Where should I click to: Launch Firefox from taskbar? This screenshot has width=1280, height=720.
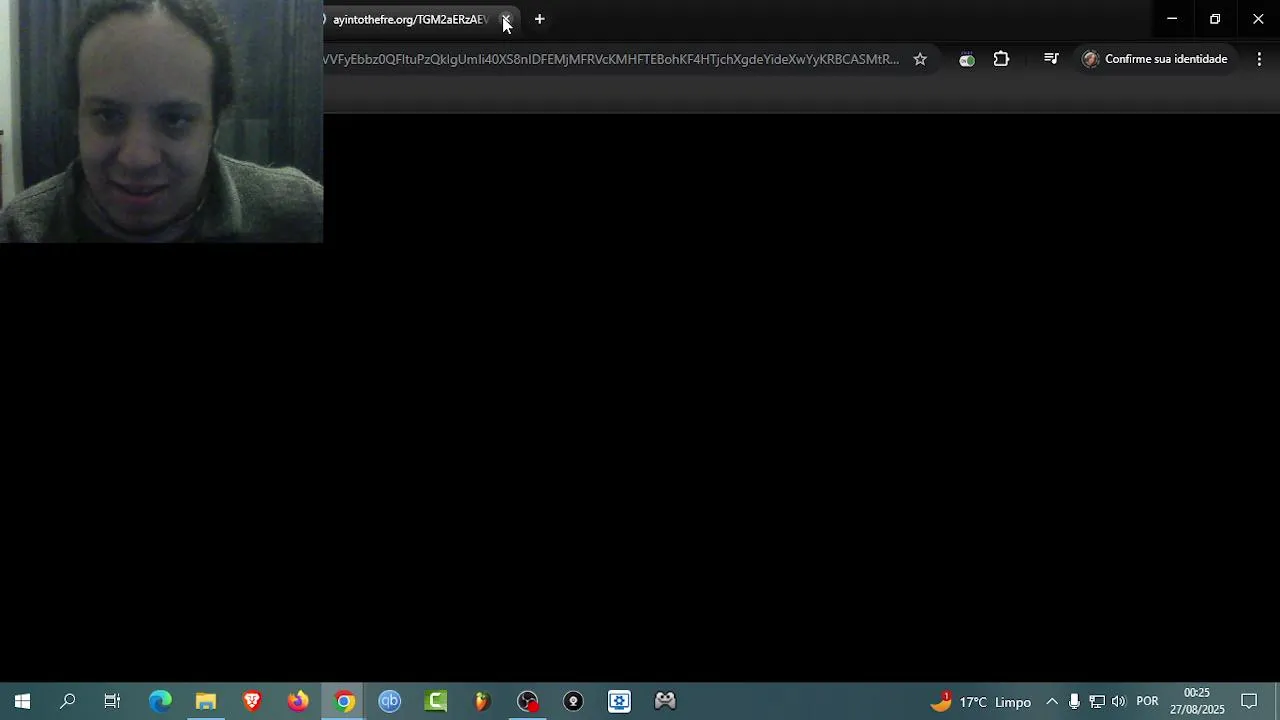tap(298, 701)
